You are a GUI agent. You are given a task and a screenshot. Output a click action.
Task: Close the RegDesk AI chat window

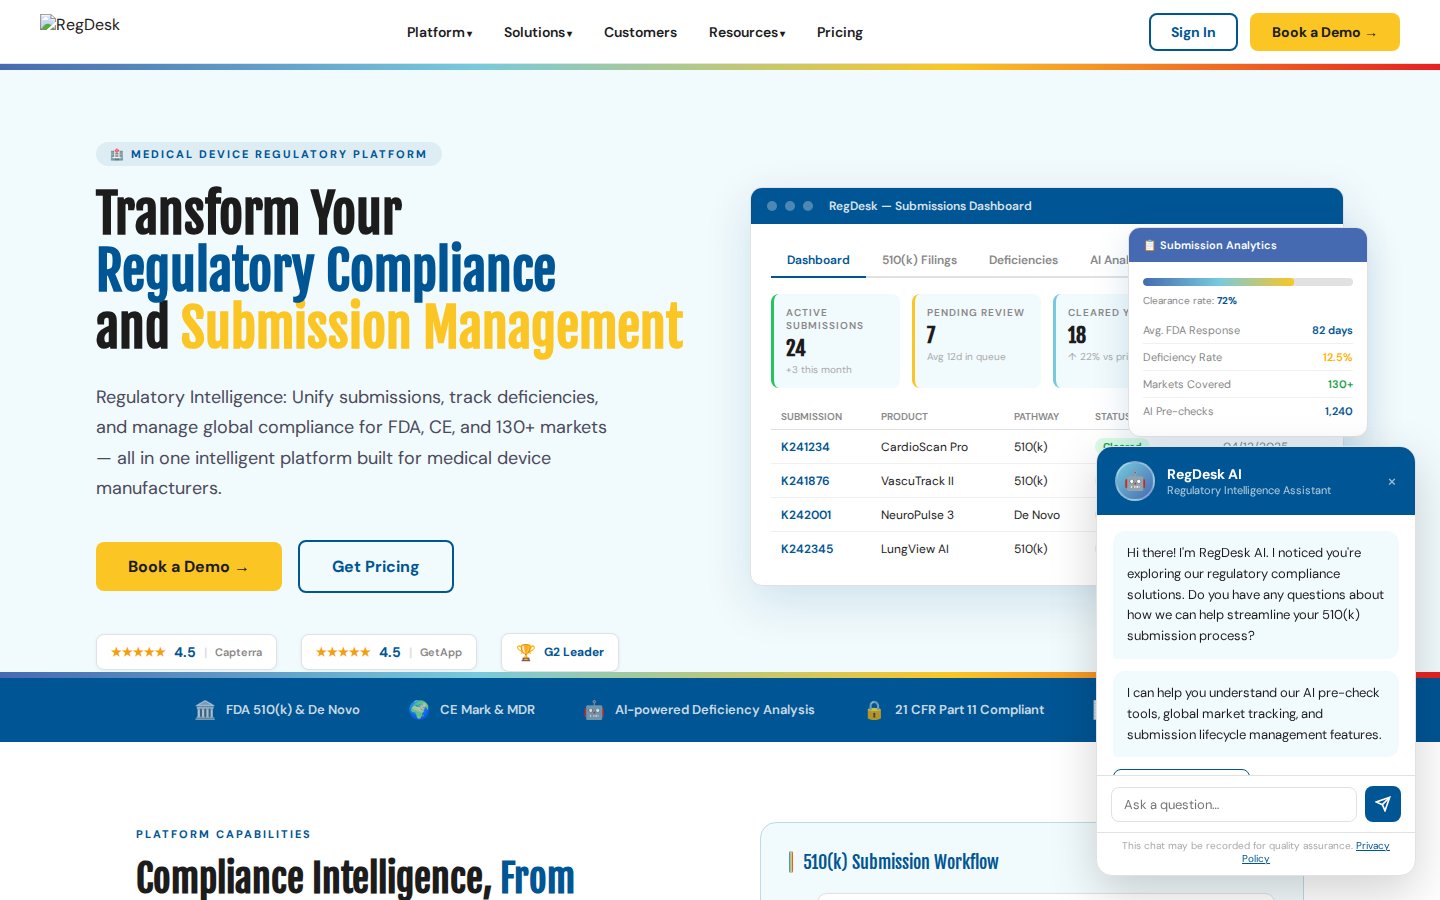tap(1392, 482)
